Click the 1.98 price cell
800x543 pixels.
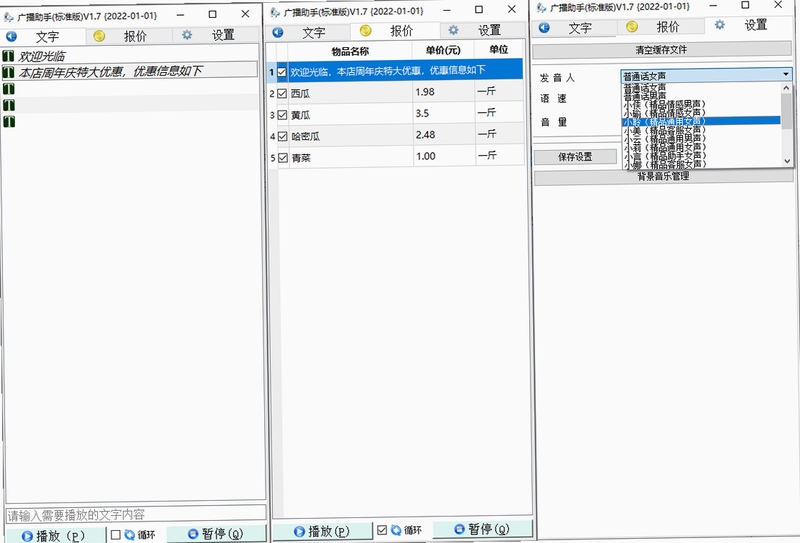point(443,92)
